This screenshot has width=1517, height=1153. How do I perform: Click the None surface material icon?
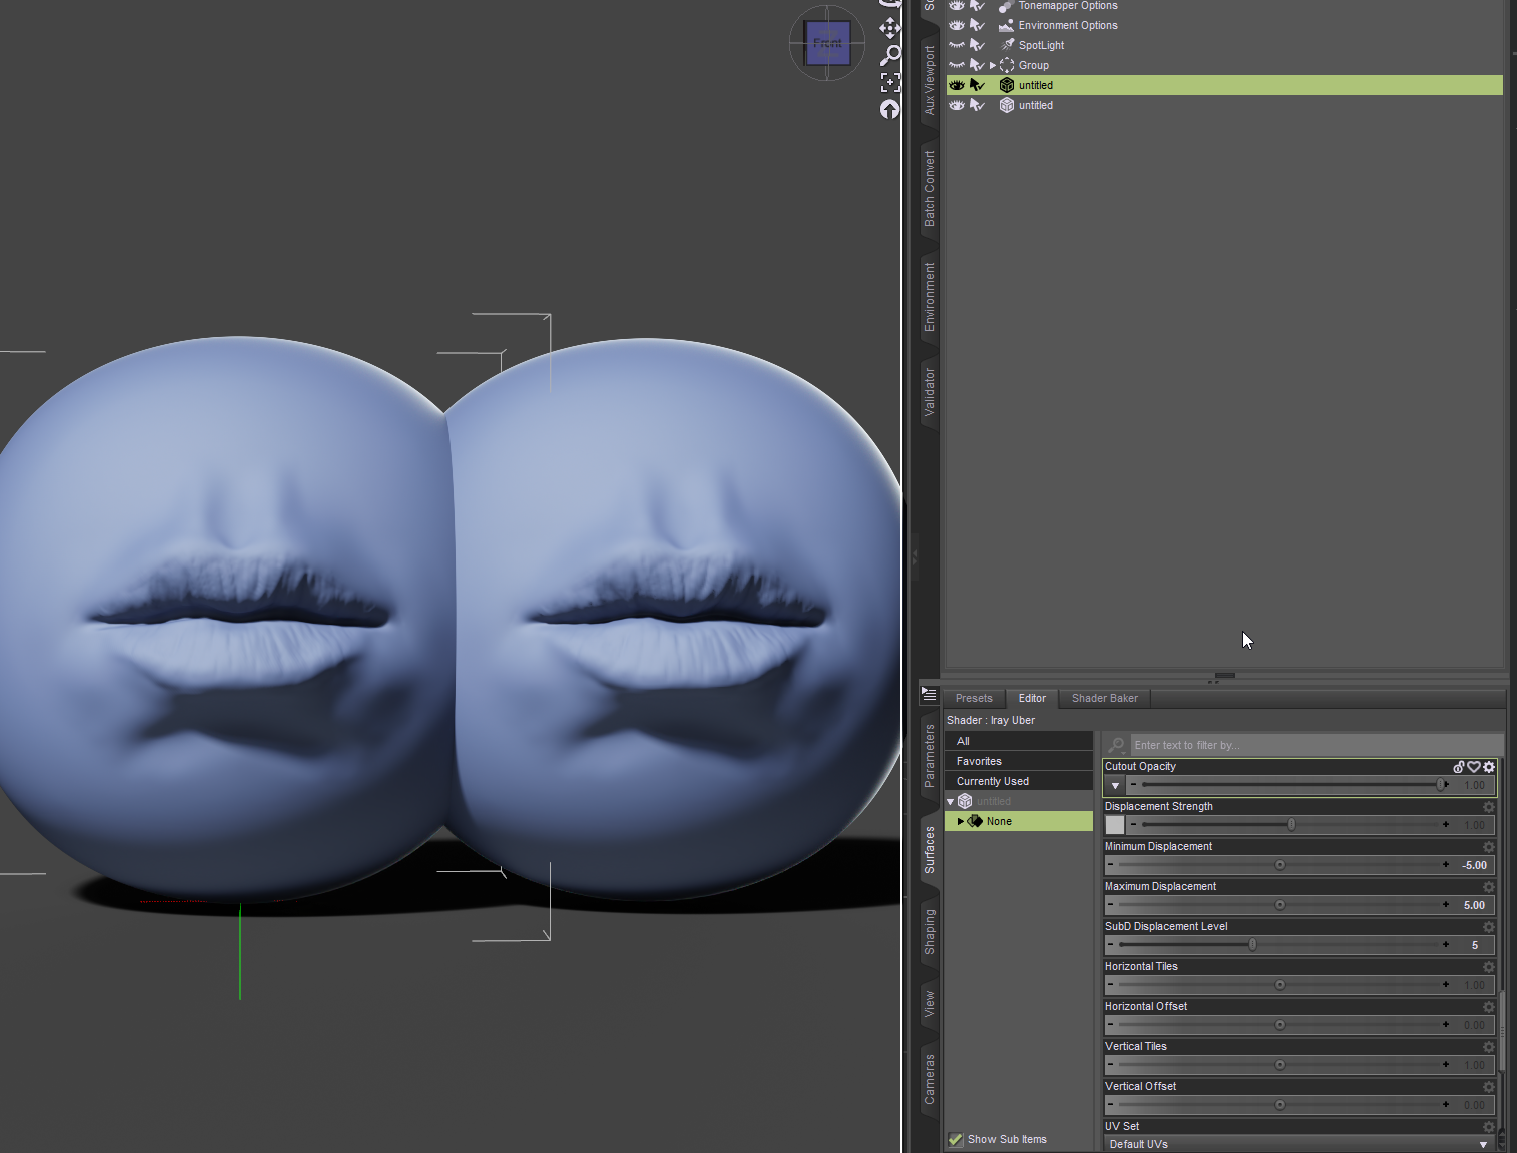(x=975, y=821)
